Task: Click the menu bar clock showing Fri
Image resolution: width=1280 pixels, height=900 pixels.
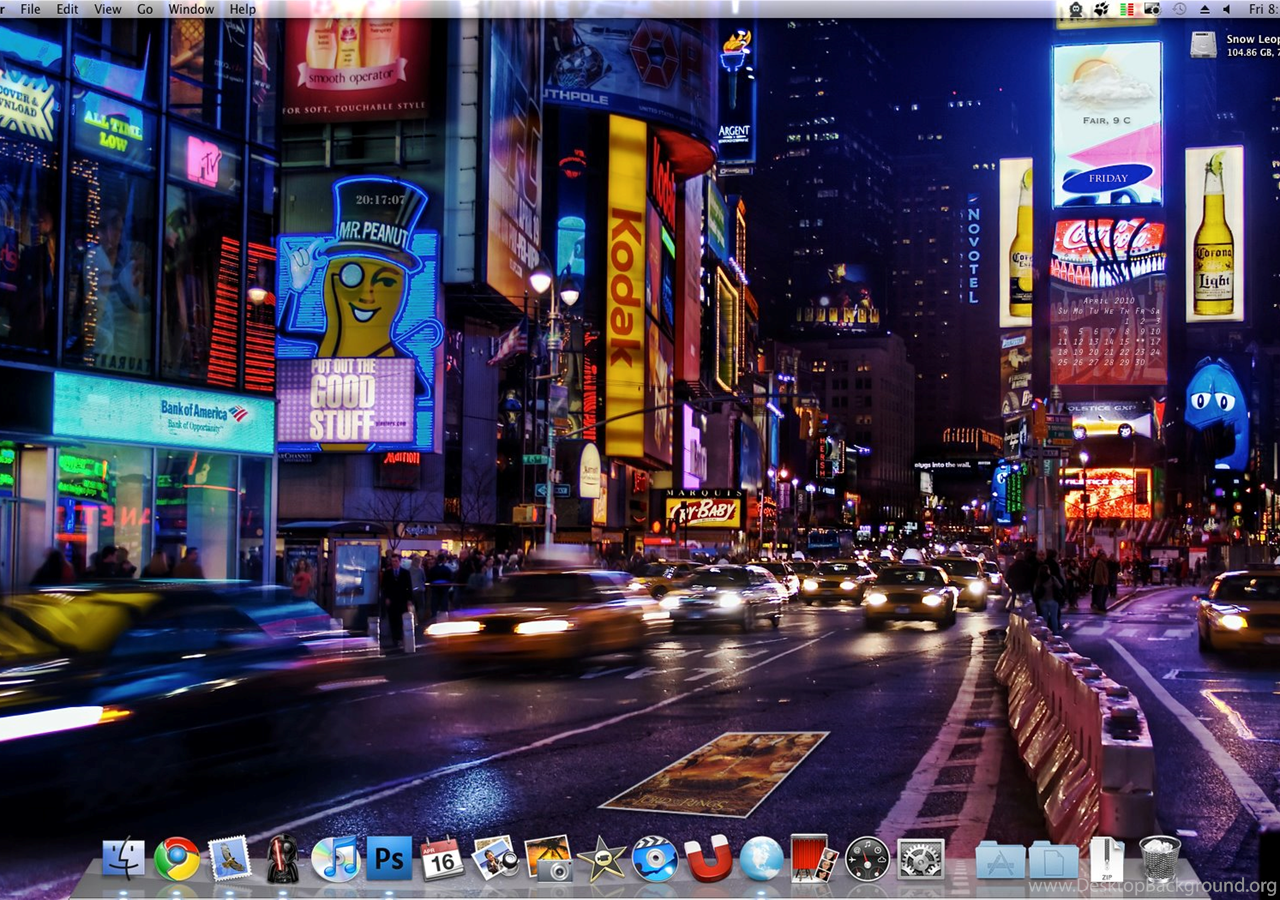Action: coord(1264,9)
